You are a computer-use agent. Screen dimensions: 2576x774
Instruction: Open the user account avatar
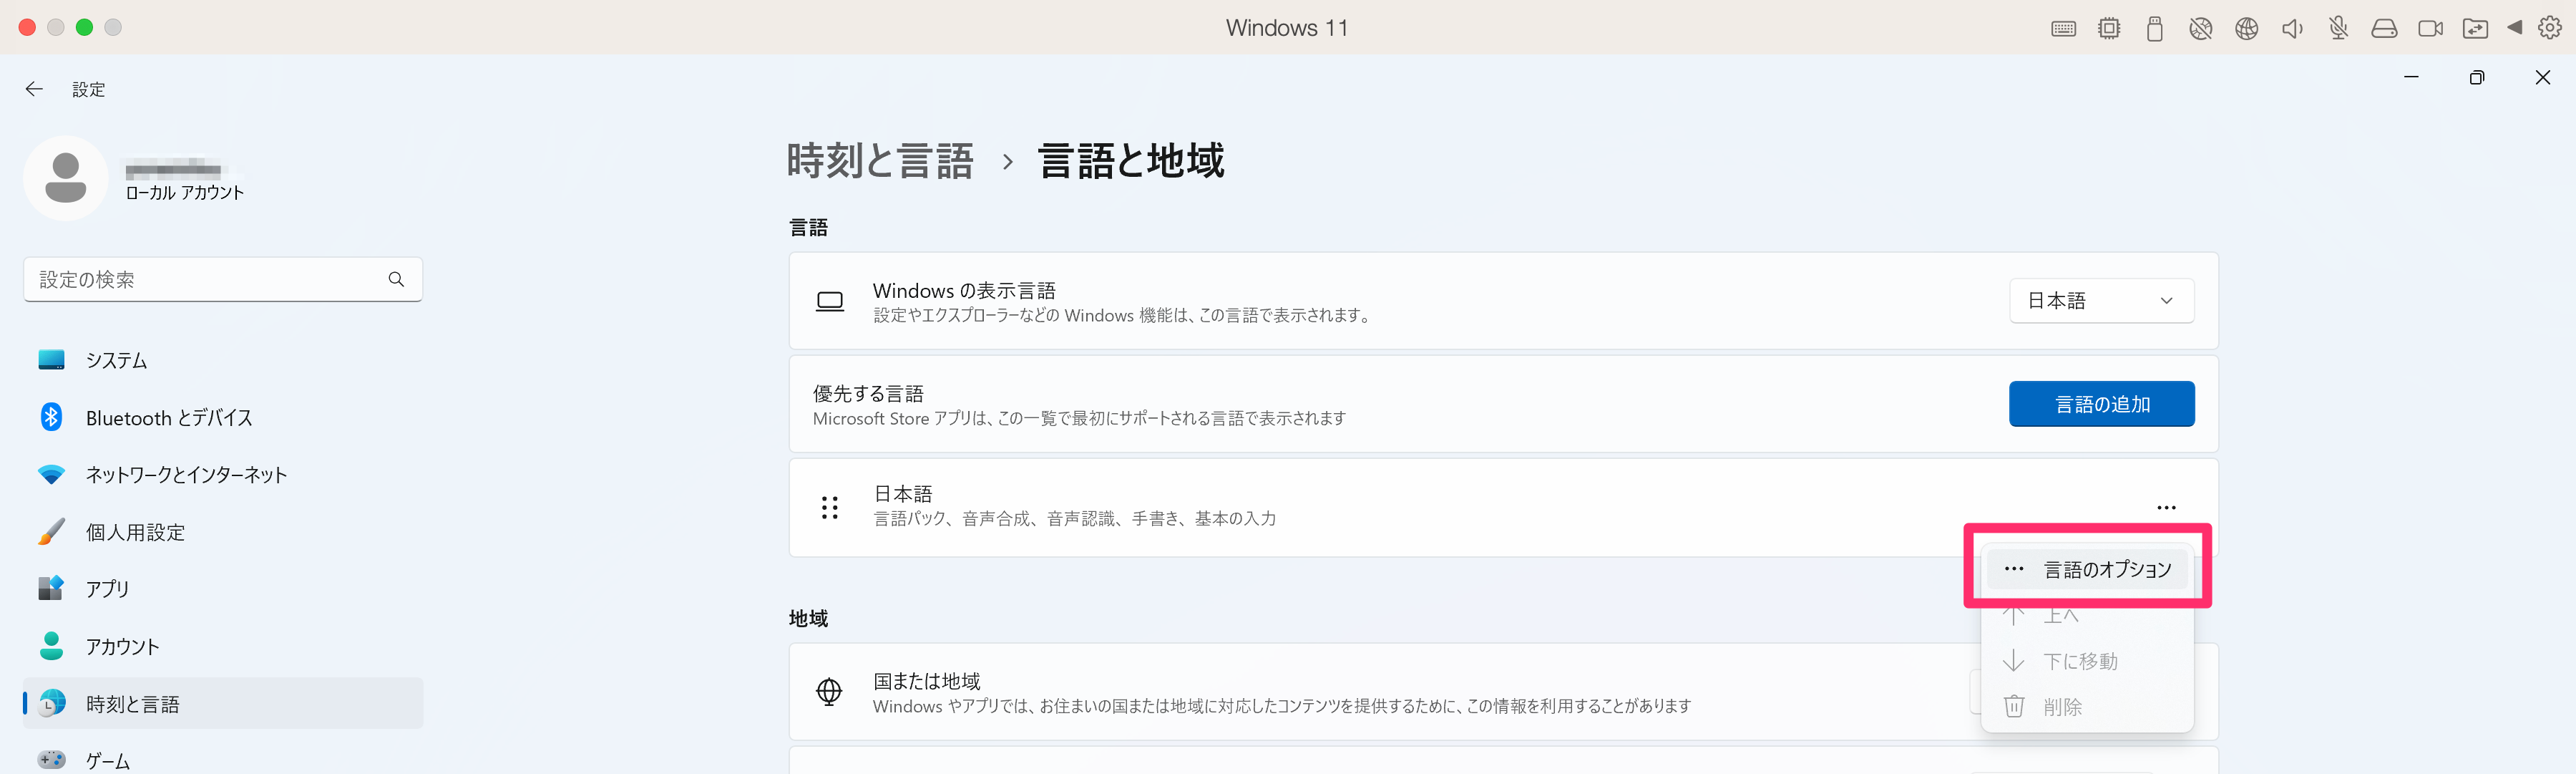coord(66,178)
